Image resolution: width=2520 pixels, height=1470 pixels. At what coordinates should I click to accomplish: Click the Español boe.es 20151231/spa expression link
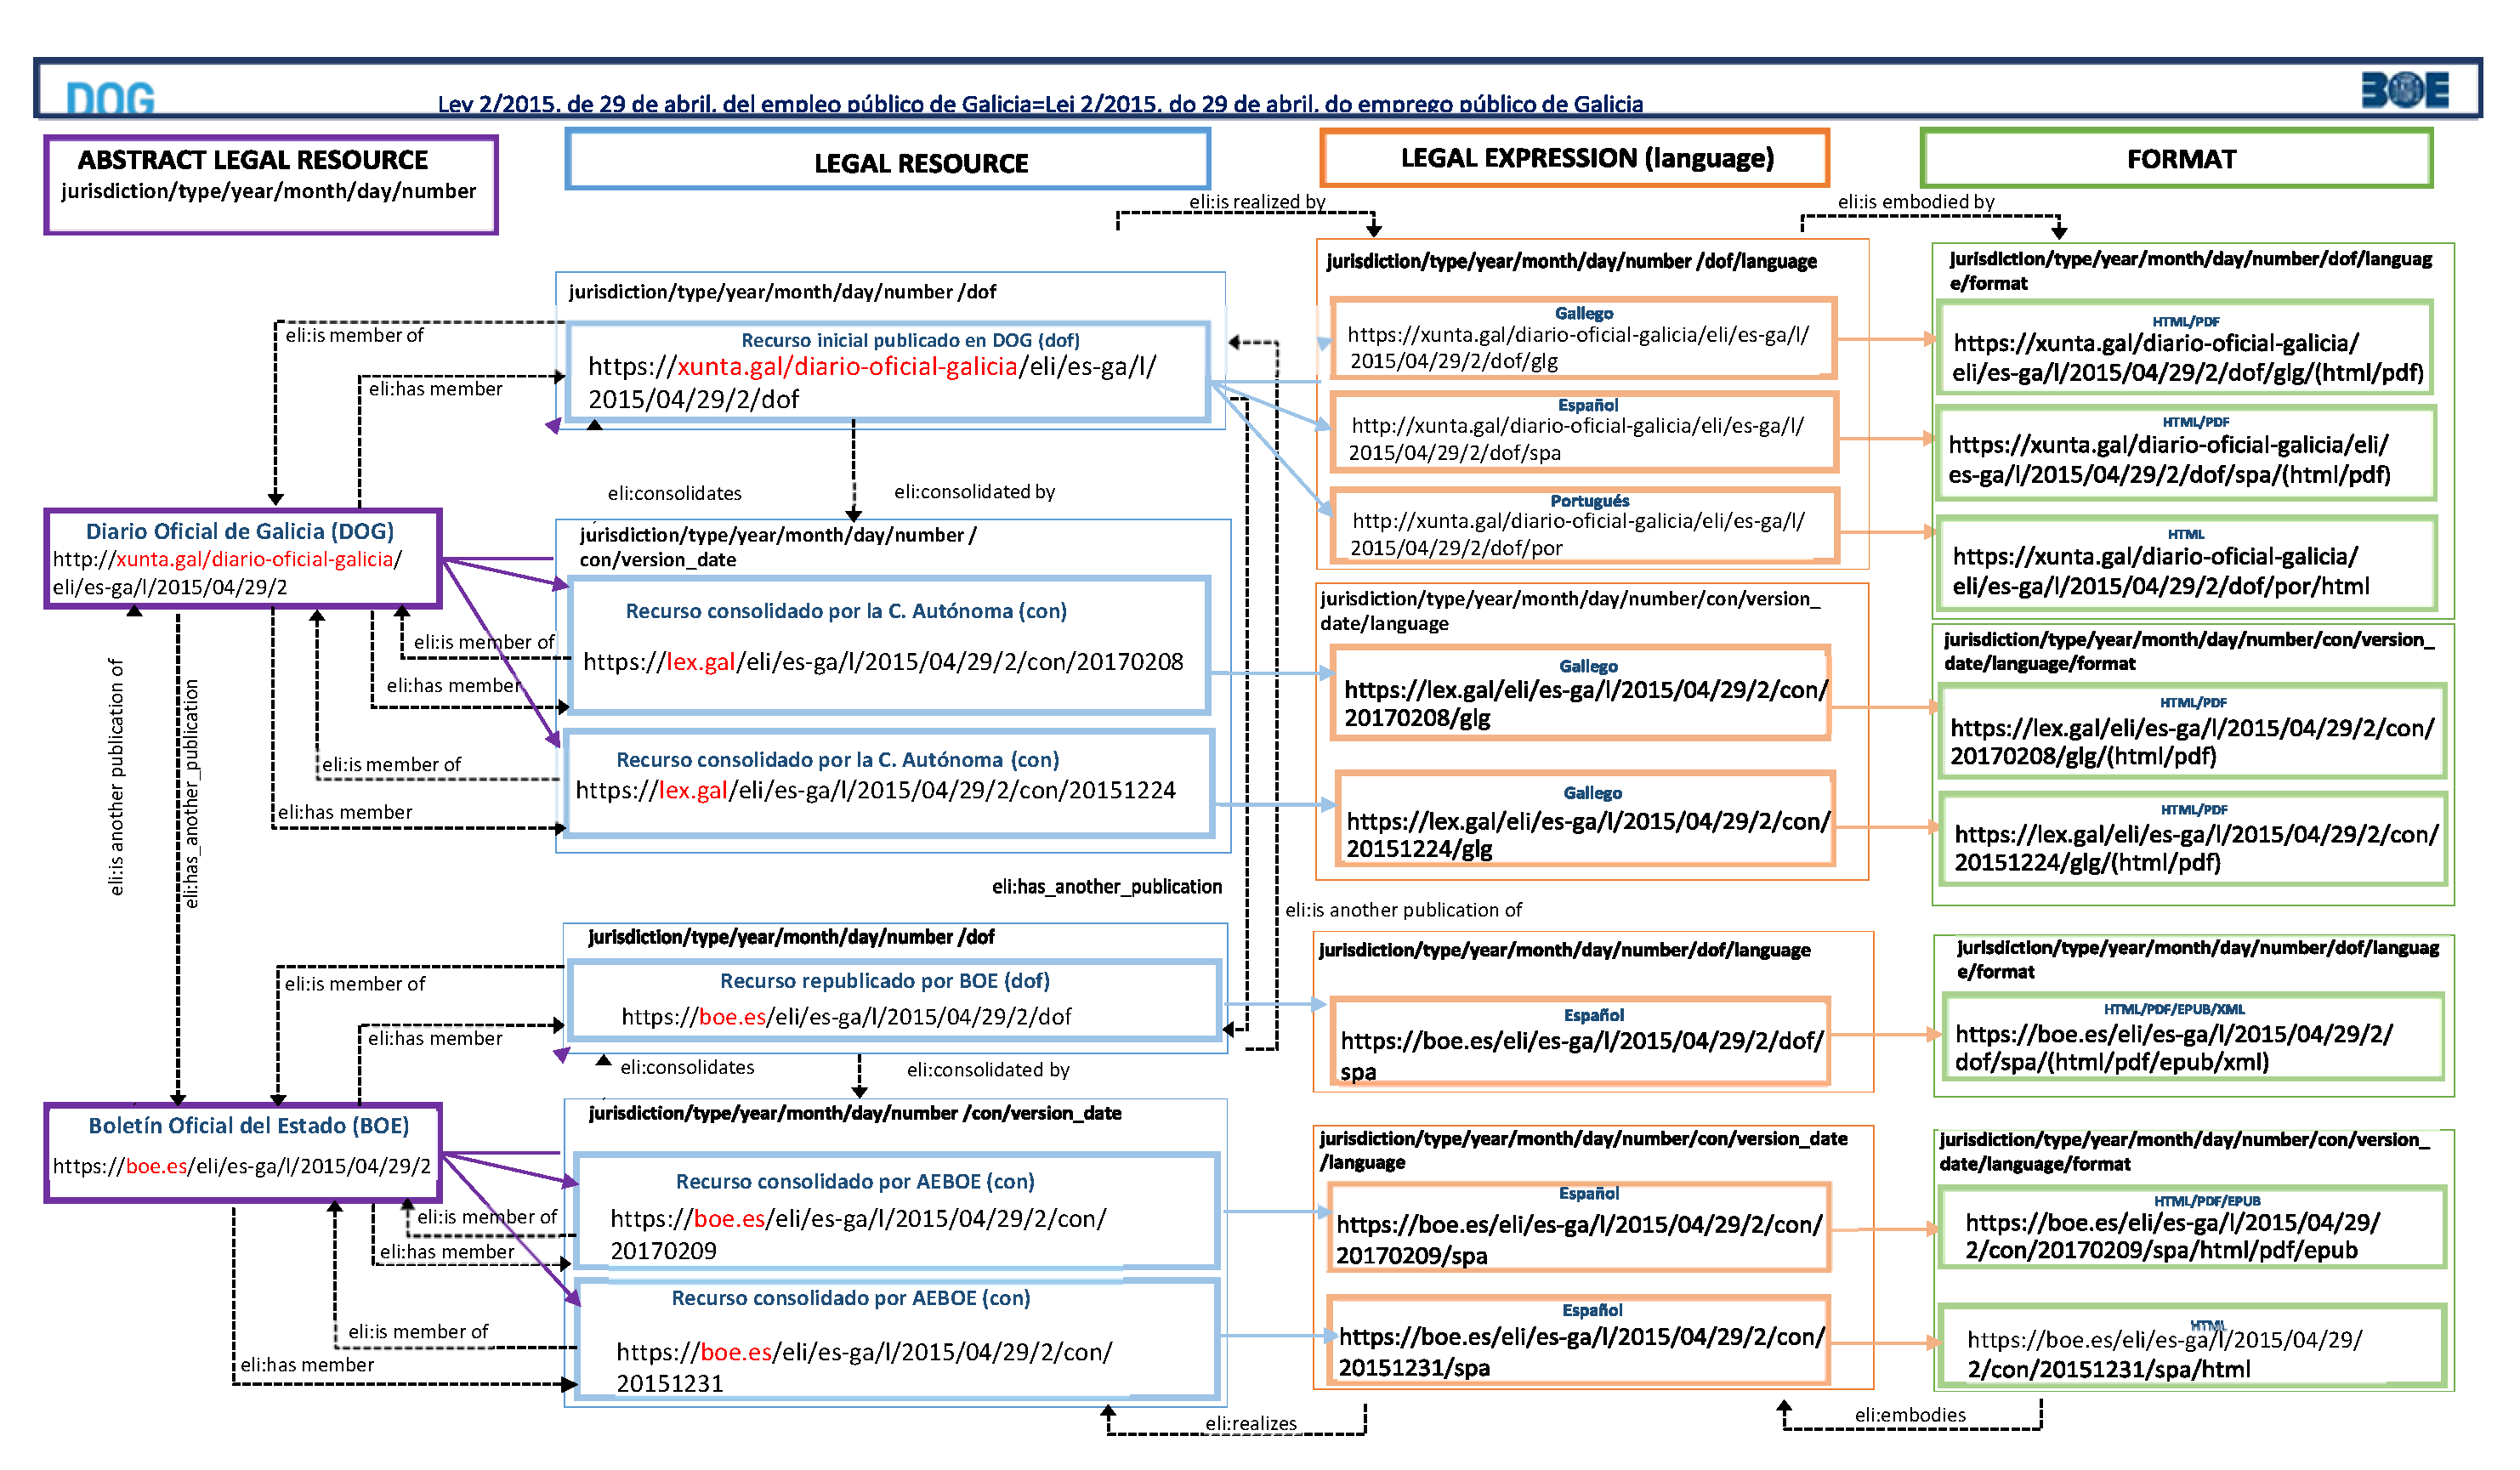pyautogui.click(x=1582, y=1351)
